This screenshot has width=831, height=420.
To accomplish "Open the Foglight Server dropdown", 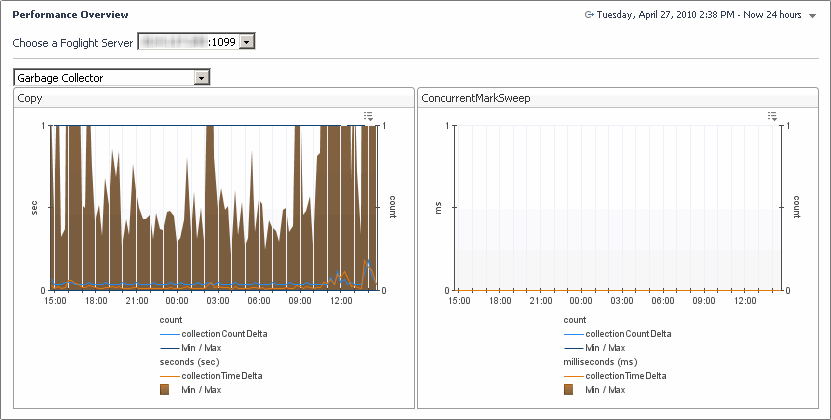I will tap(247, 41).
